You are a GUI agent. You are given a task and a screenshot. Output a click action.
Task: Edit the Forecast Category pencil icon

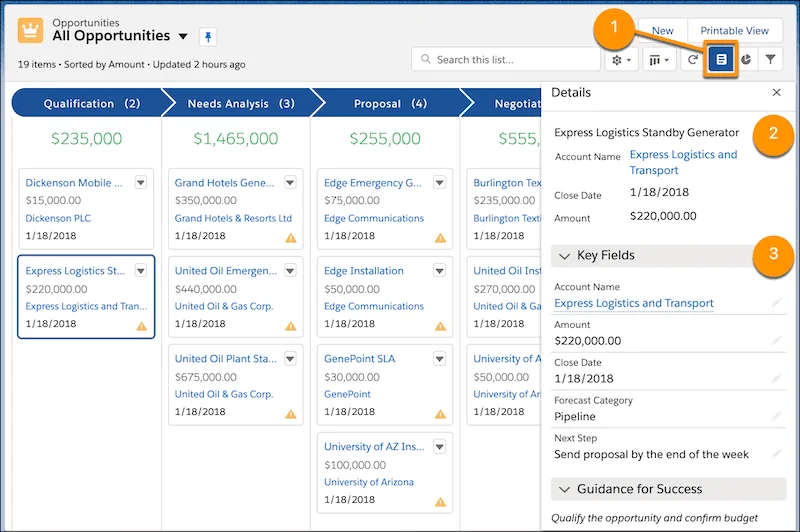[777, 416]
